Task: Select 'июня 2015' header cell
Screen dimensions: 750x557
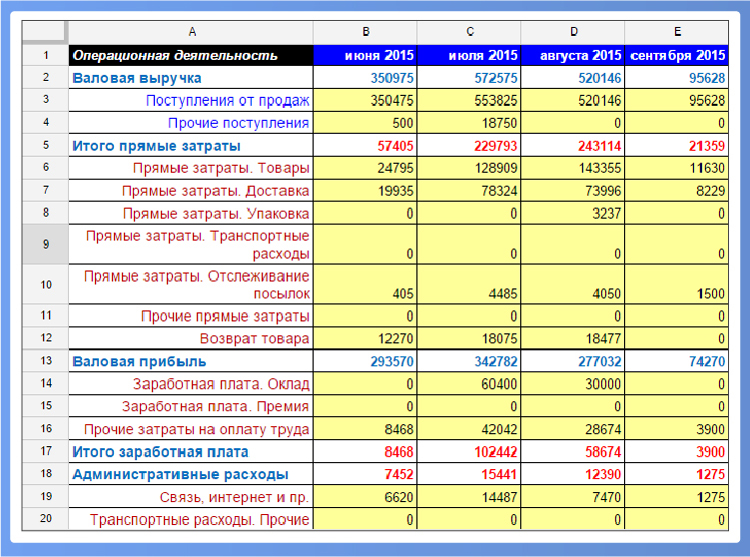Action: tap(365, 55)
